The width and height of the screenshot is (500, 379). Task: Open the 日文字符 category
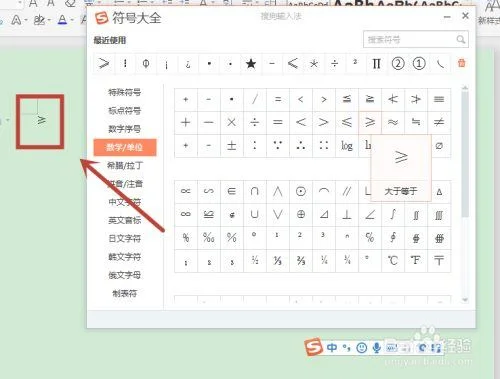125,238
